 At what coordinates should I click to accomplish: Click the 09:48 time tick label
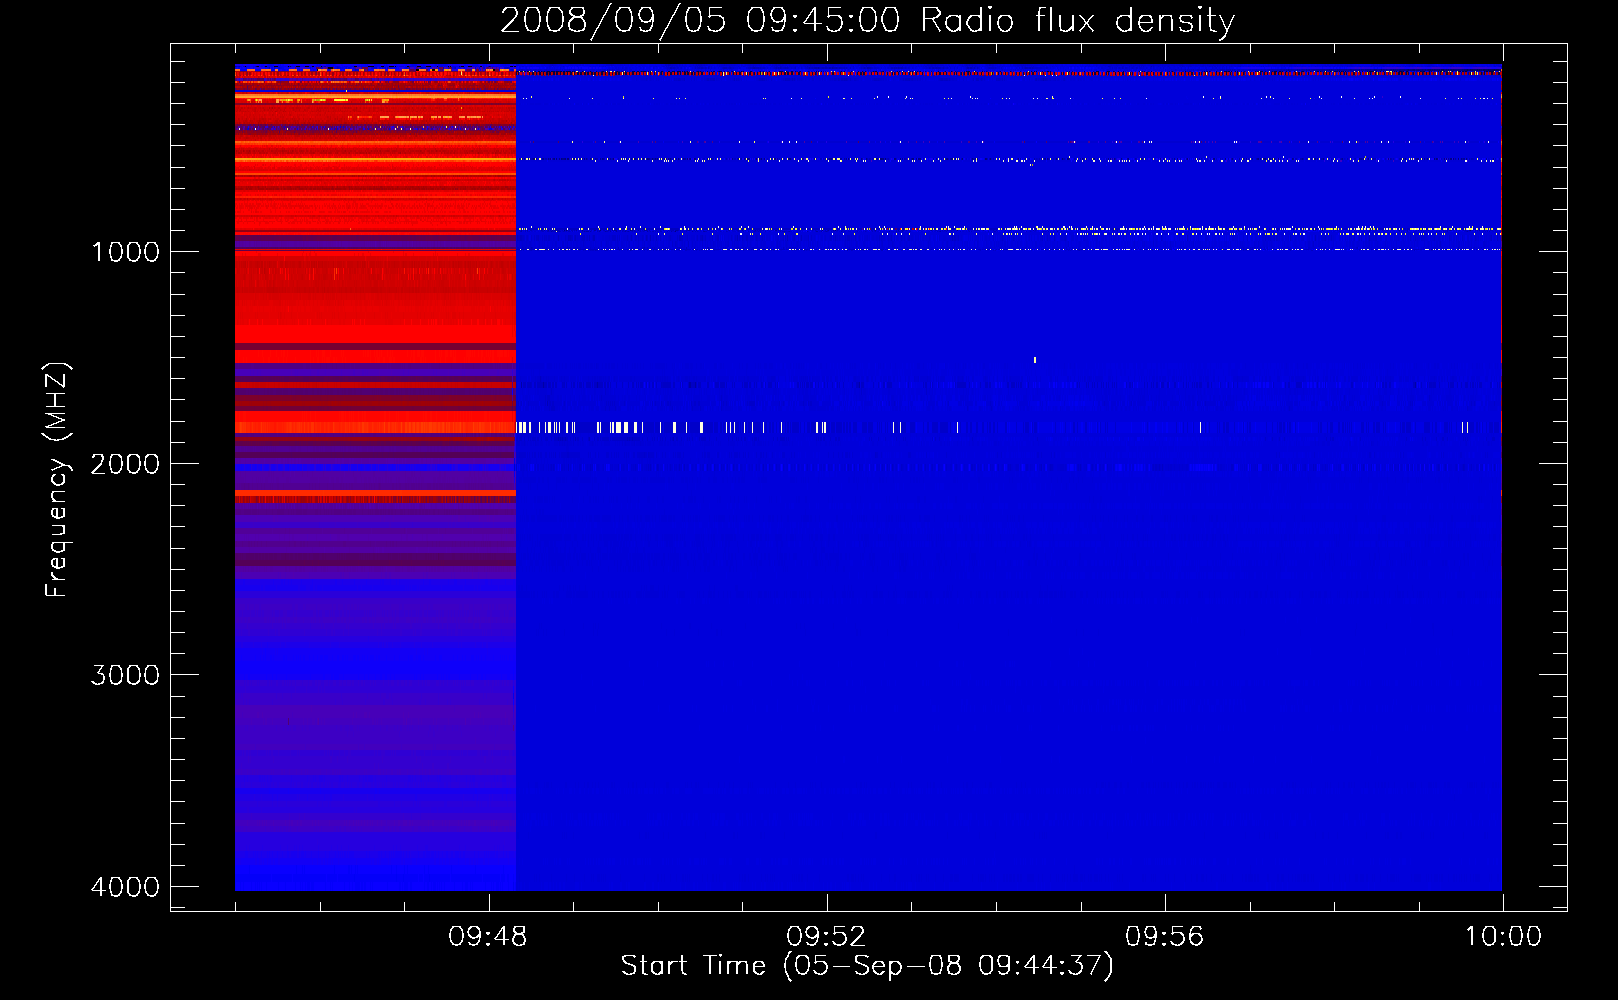click(487, 937)
